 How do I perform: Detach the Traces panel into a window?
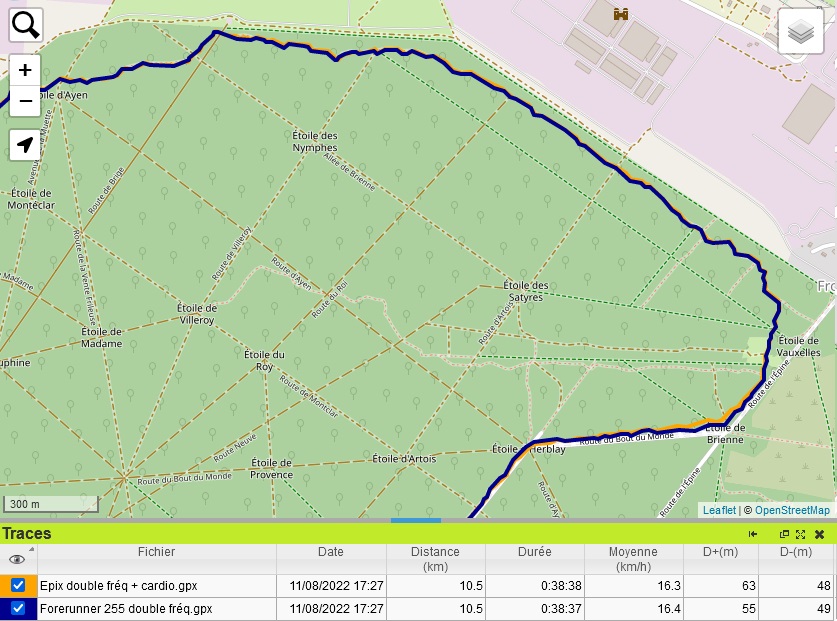[784, 534]
